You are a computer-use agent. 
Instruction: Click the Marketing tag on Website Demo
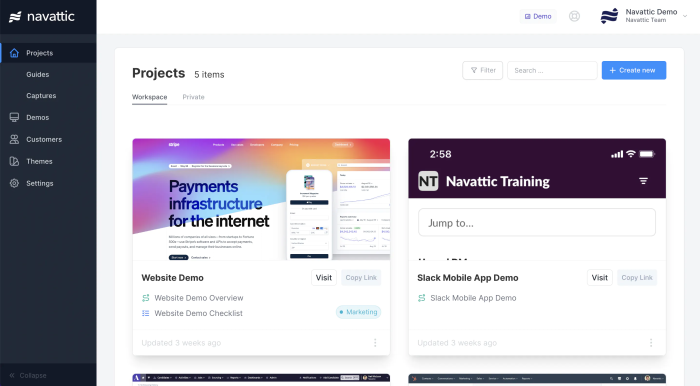click(358, 312)
